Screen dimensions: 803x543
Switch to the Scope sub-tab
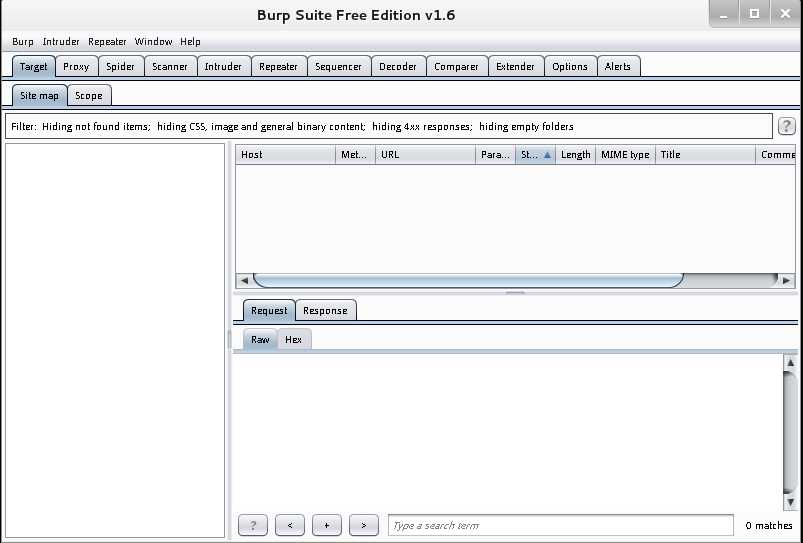coord(89,96)
